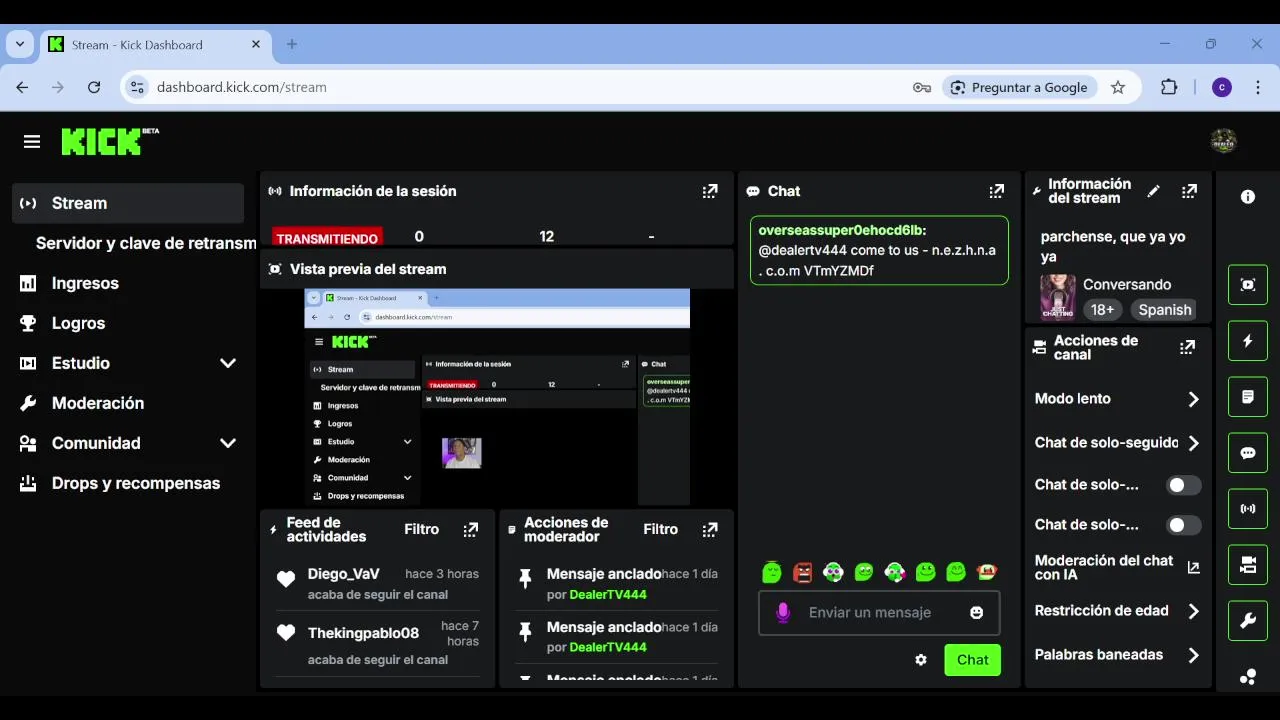
Task: Click Filtro in Acciones de moderador
Action: point(660,530)
